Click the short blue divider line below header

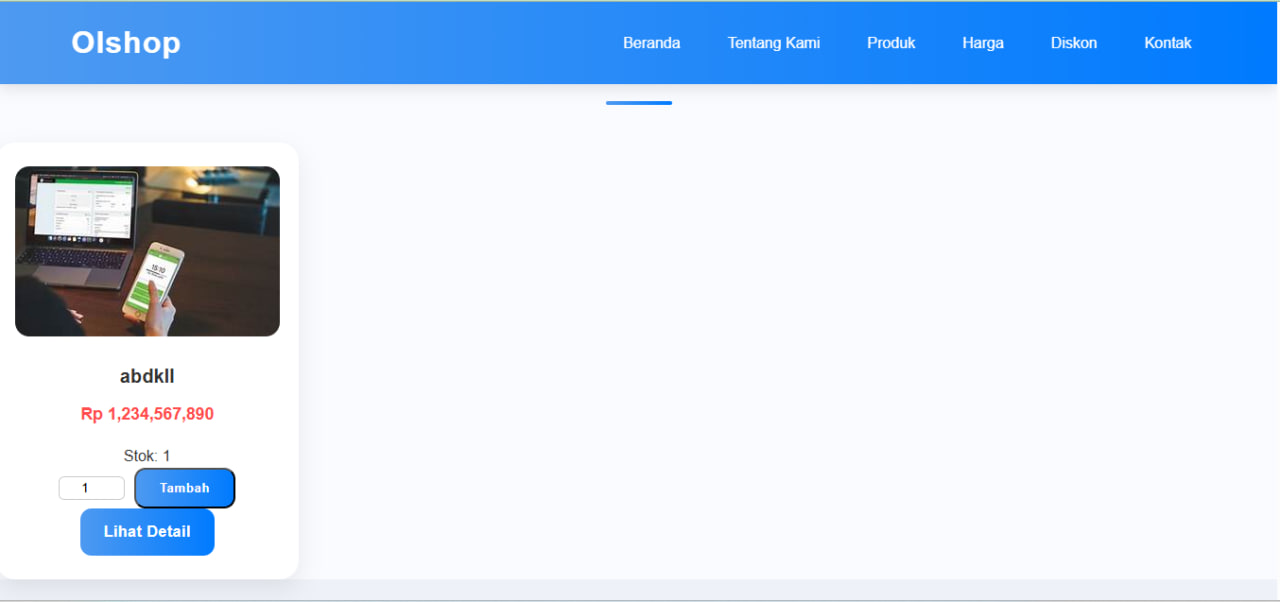(638, 103)
